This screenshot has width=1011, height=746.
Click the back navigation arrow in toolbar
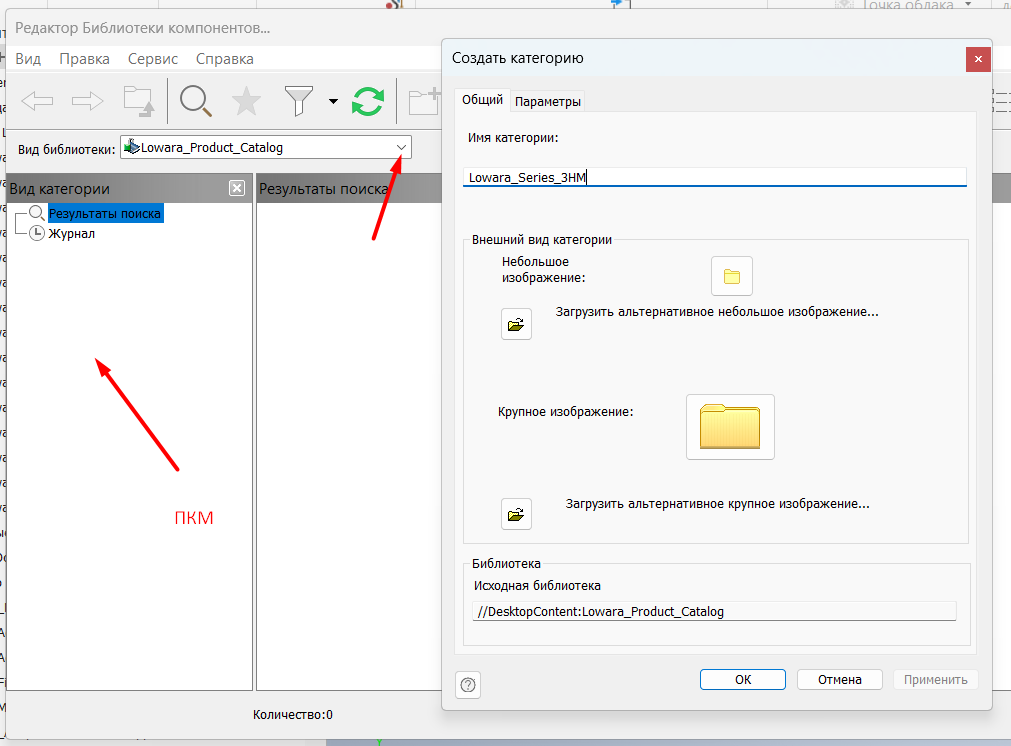tap(37, 101)
